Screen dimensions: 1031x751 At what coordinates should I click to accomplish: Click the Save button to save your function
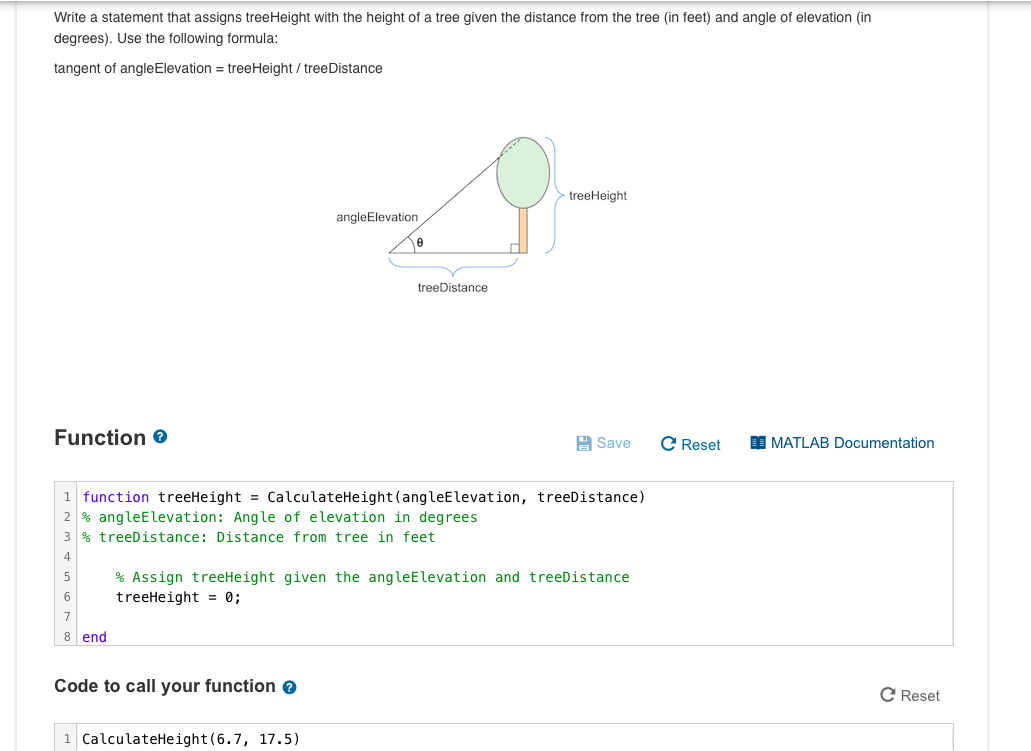pyautogui.click(x=603, y=443)
